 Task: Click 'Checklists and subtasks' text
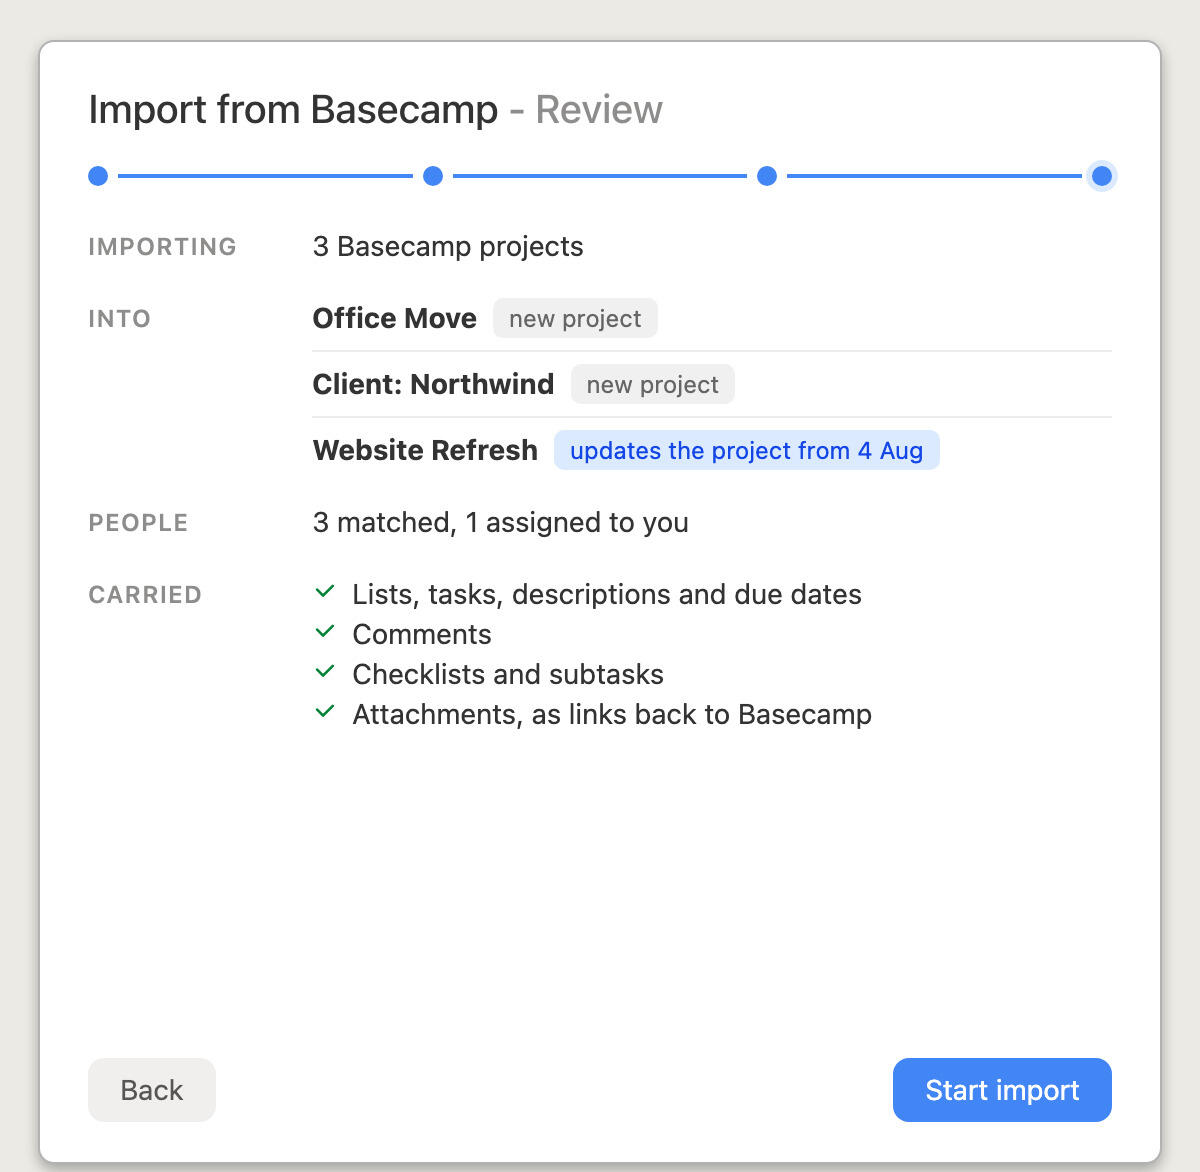[x=508, y=674]
